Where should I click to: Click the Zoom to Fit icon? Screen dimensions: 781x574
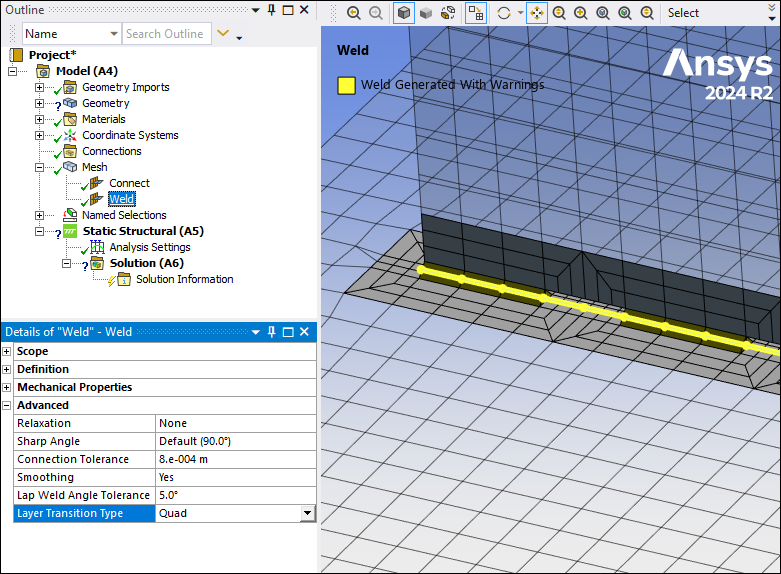tap(602, 13)
